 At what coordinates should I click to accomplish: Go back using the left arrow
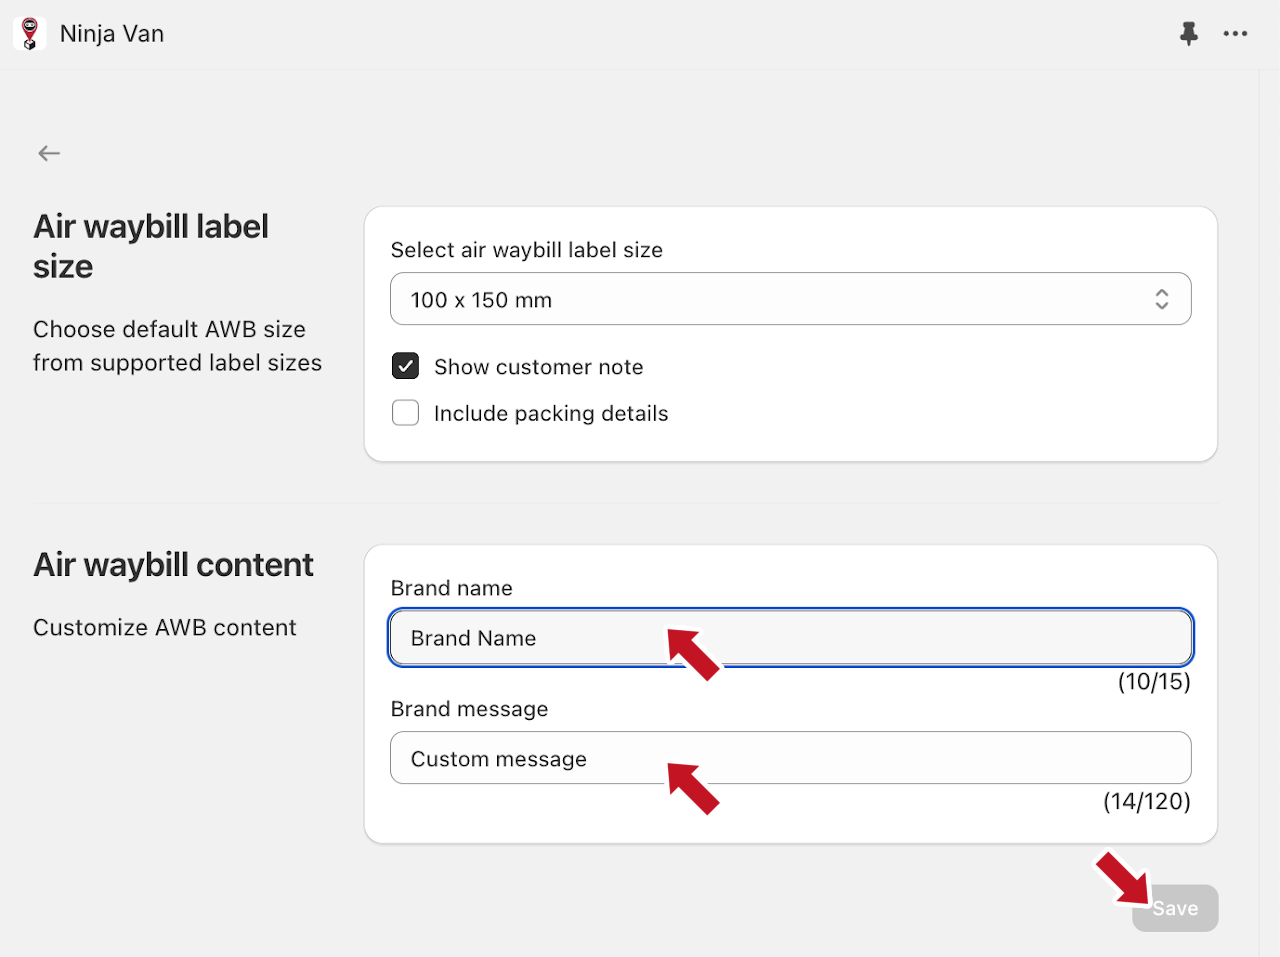(49, 153)
